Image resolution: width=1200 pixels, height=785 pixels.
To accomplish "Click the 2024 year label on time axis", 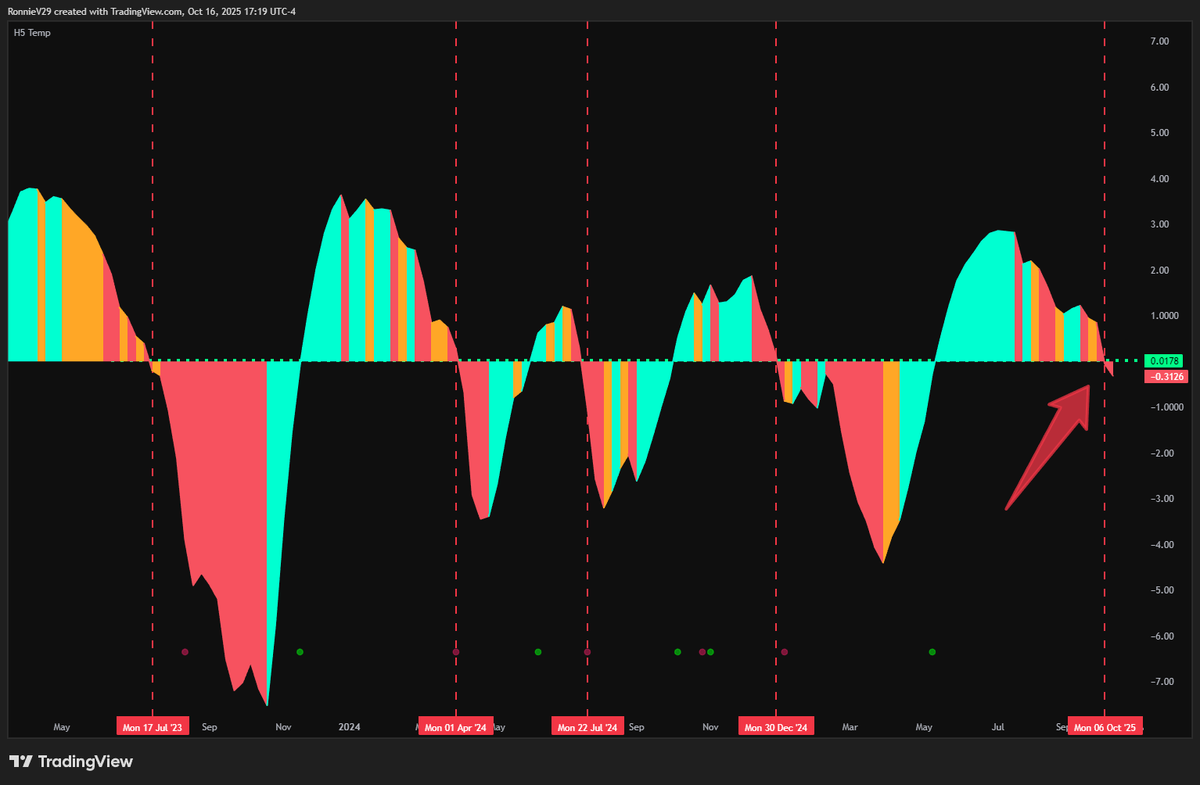I will tap(349, 727).
